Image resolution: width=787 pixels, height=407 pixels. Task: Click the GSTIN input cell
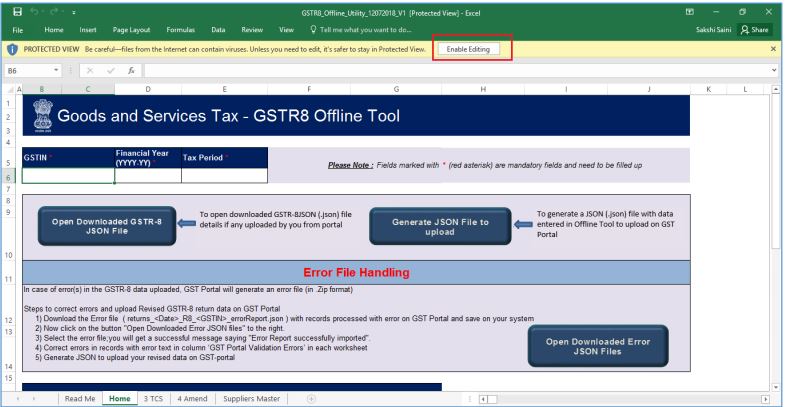pos(68,176)
